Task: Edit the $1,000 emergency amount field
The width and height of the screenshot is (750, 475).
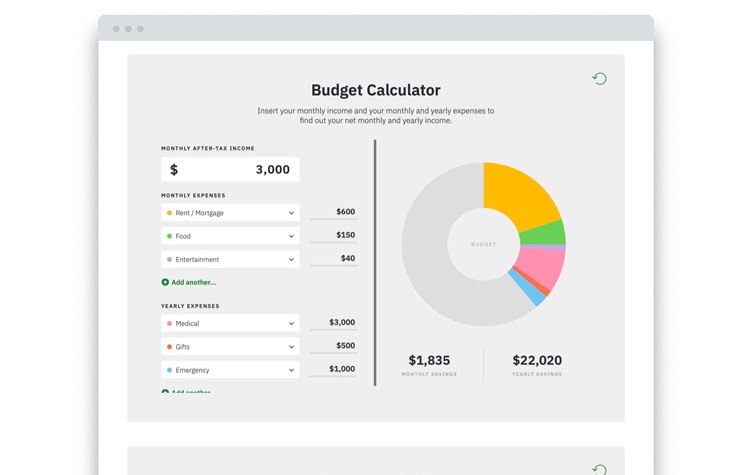Action: (x=333, y=369)
